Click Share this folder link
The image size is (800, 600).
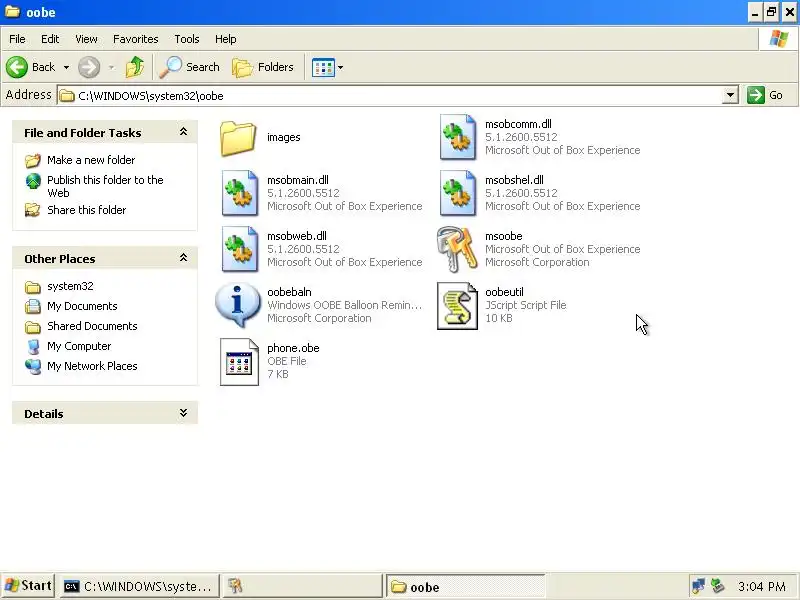(87, 210)
